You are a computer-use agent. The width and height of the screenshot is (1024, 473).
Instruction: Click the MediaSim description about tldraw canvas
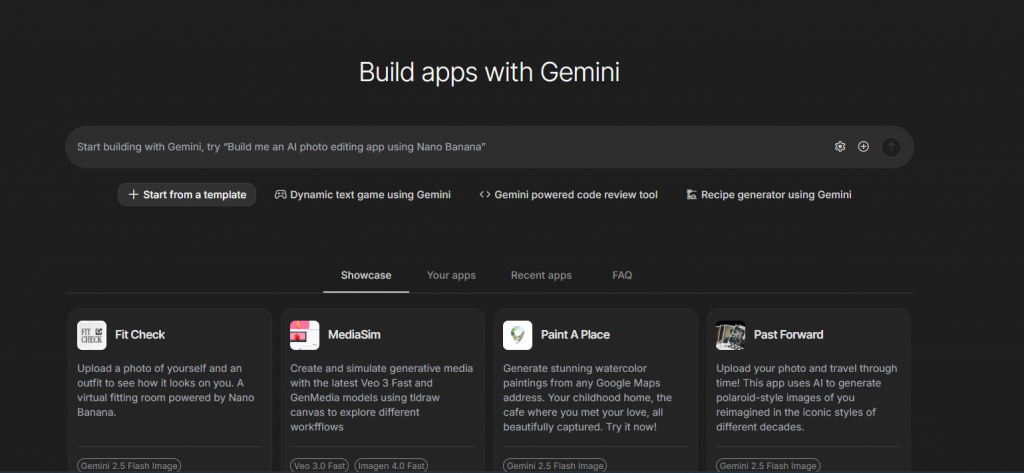[382, 397]
